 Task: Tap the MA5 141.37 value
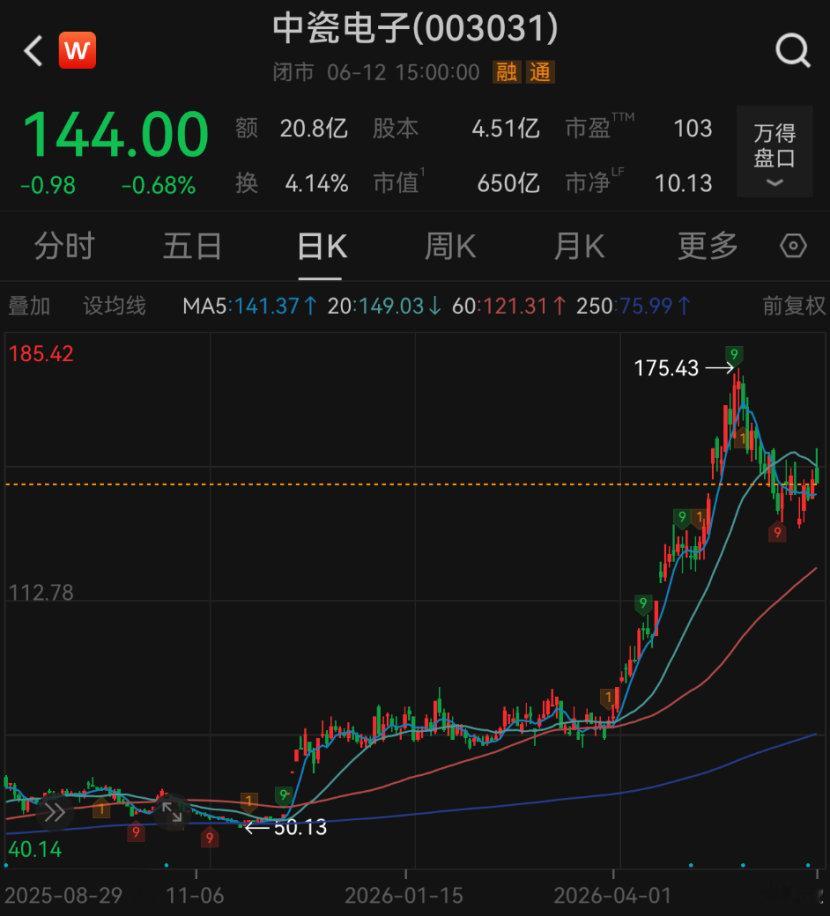point(250,306)
